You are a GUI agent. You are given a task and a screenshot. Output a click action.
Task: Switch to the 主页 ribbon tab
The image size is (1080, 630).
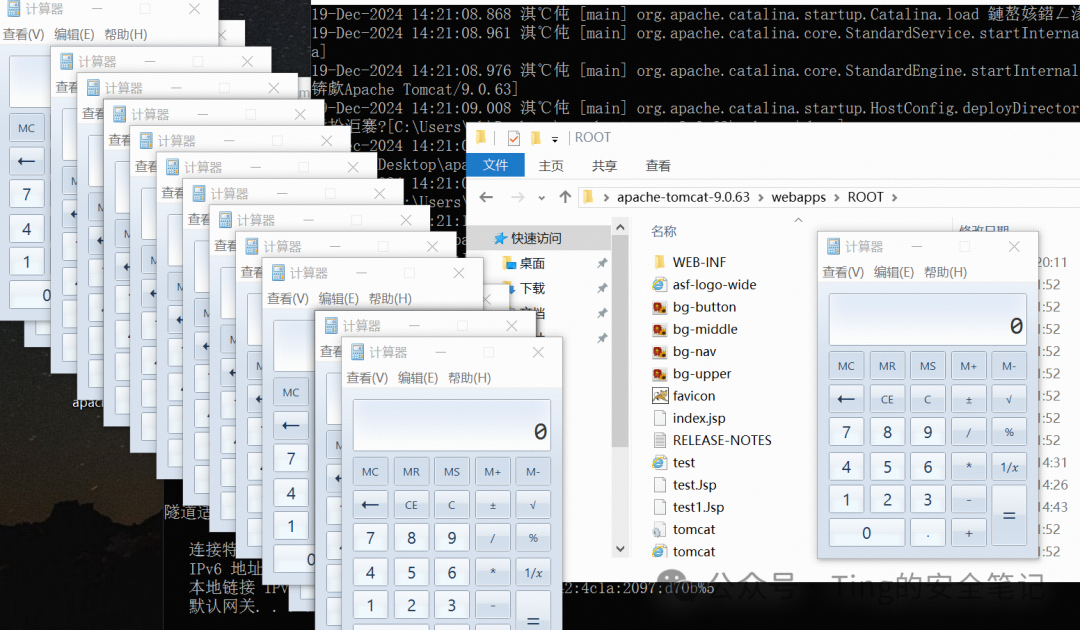pyautogui.click(x=551, y=165)
